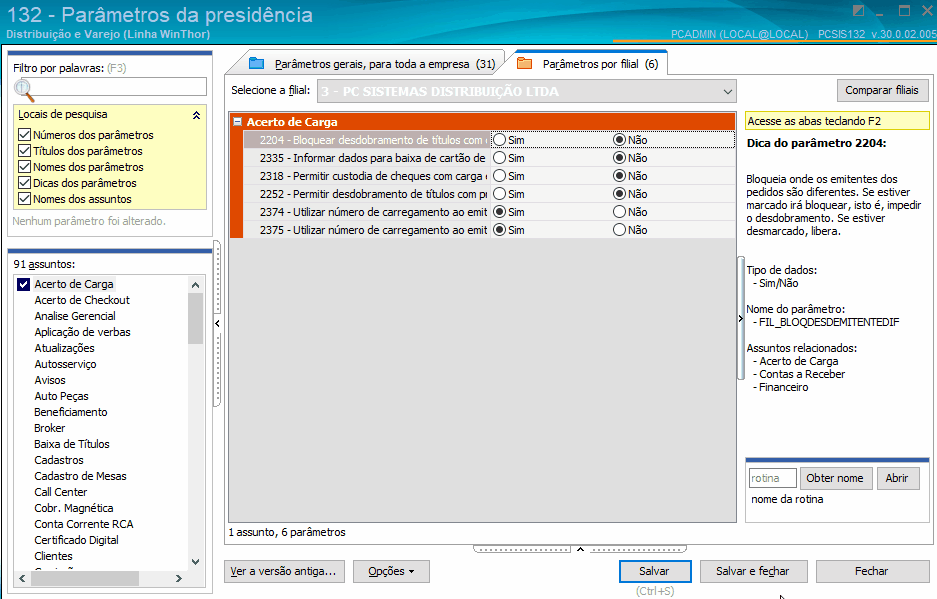Screen dimensions: 937x599
Task: Toggle Nomes dos assuntos checkbox
Action: [25, 199]
